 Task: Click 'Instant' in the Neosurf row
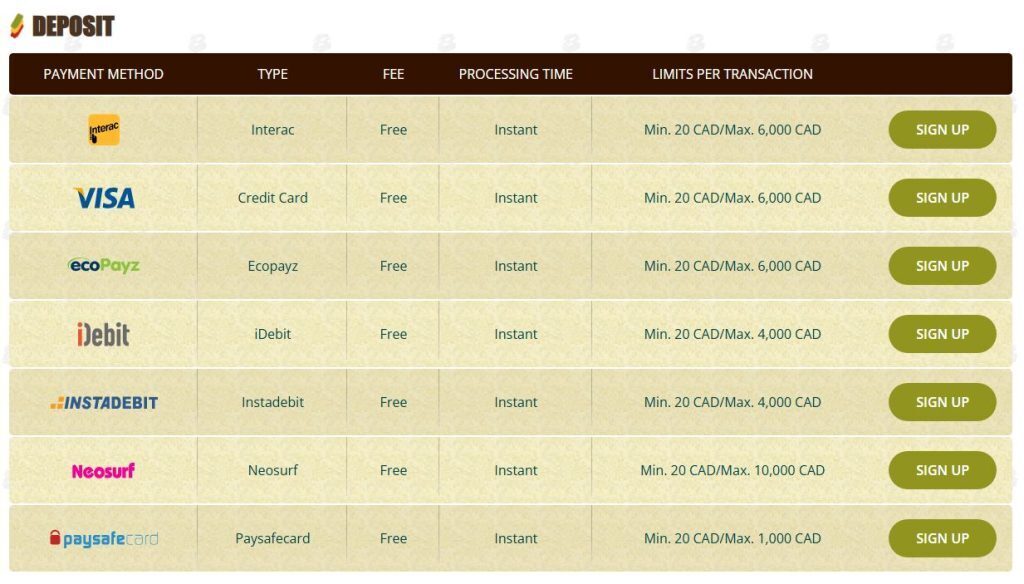tap(515, 470)
